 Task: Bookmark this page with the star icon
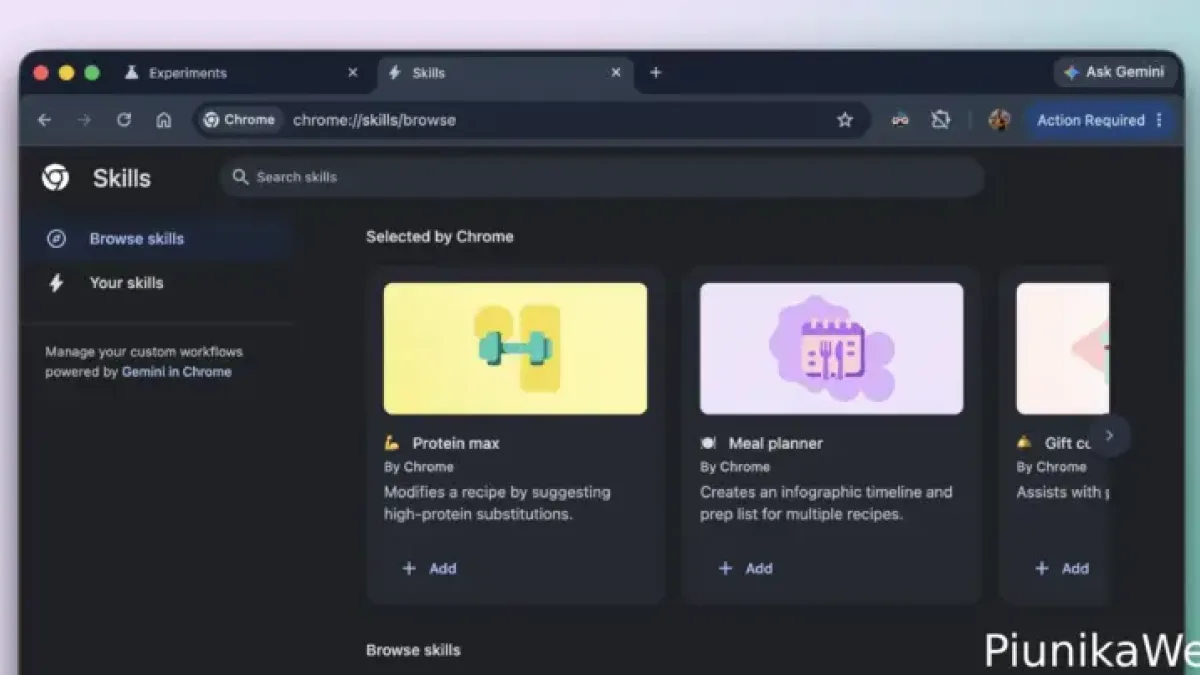click(x=845, y=120)
